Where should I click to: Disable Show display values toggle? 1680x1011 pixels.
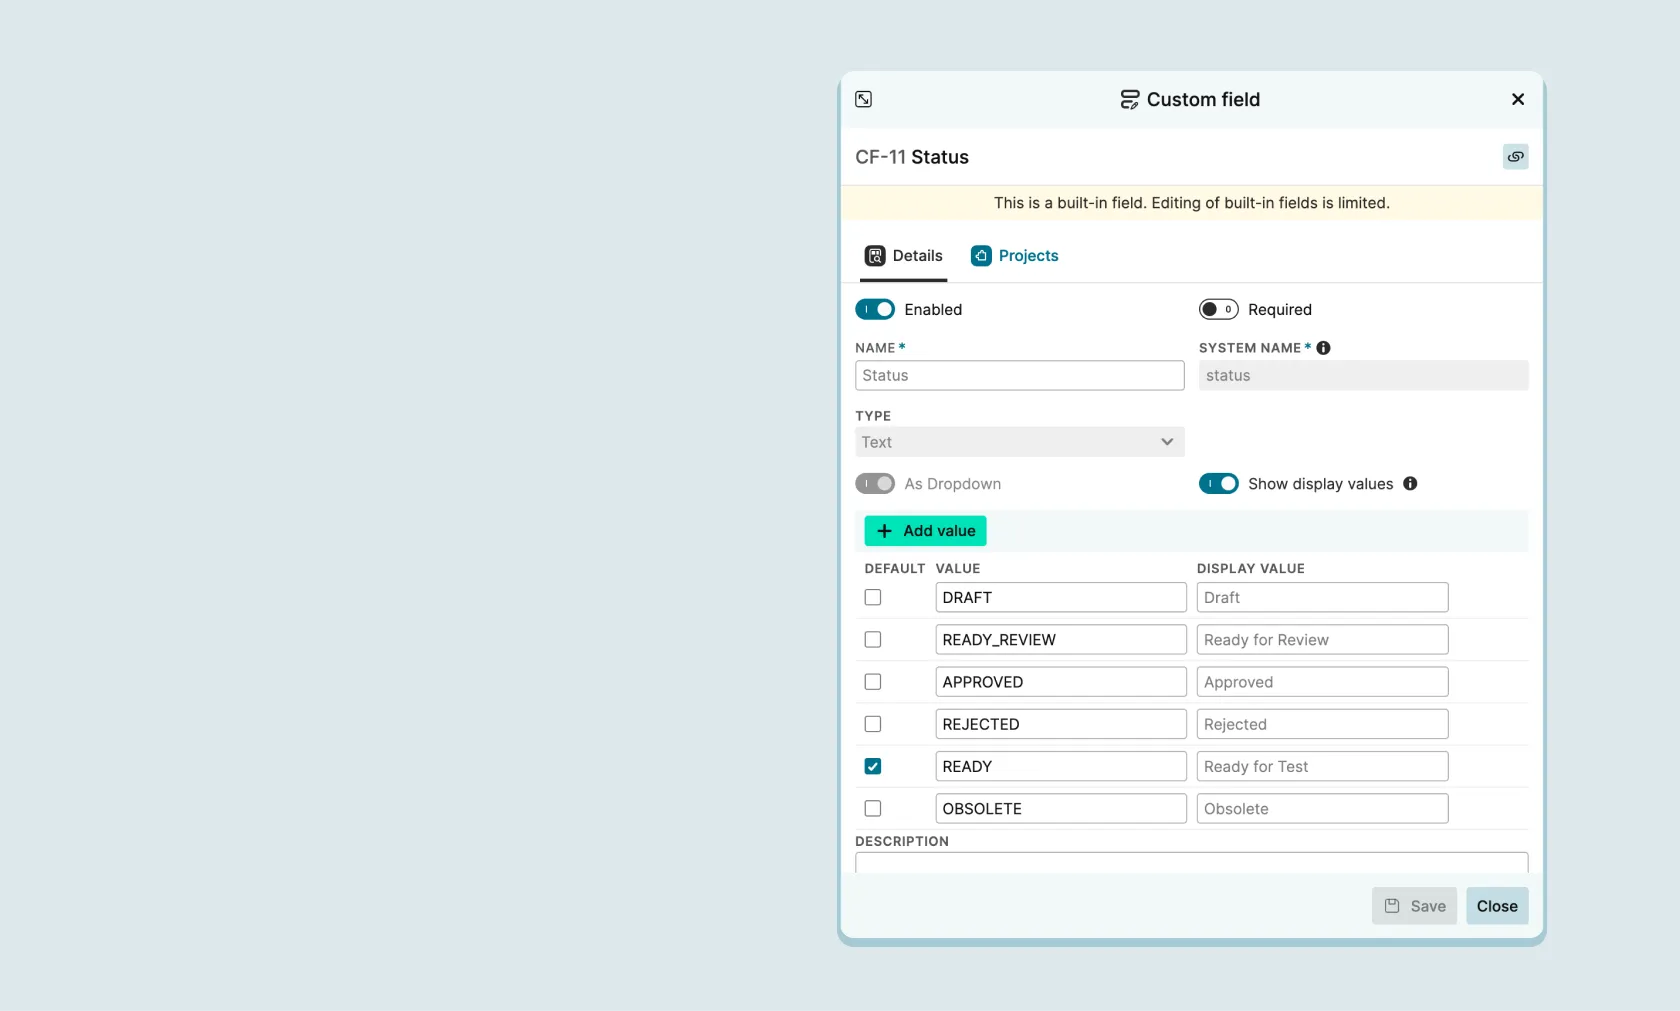1218,484
